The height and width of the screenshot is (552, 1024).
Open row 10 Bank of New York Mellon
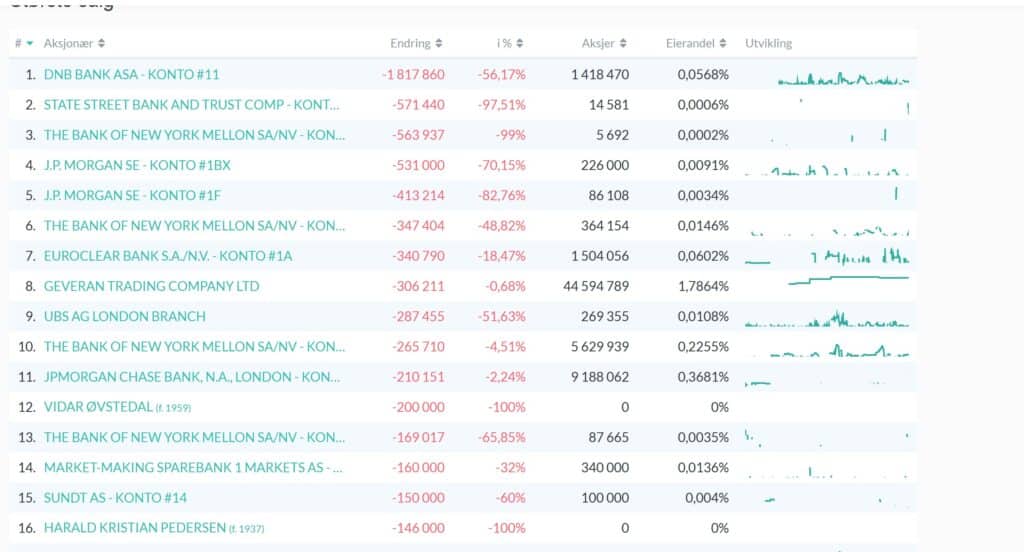click(x=194, y=347)
